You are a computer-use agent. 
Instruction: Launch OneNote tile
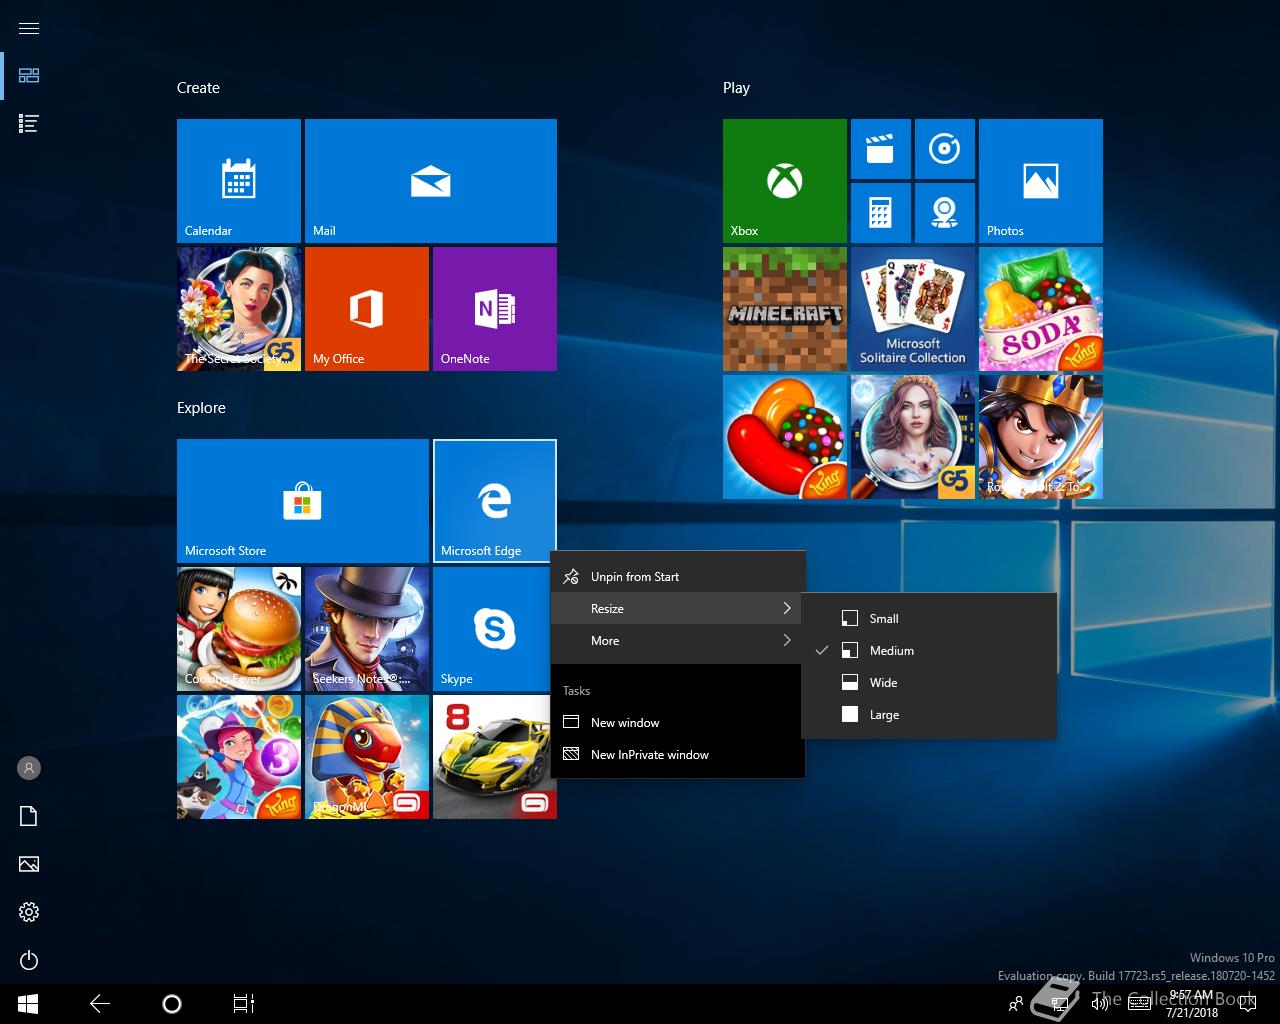[495, 309]
